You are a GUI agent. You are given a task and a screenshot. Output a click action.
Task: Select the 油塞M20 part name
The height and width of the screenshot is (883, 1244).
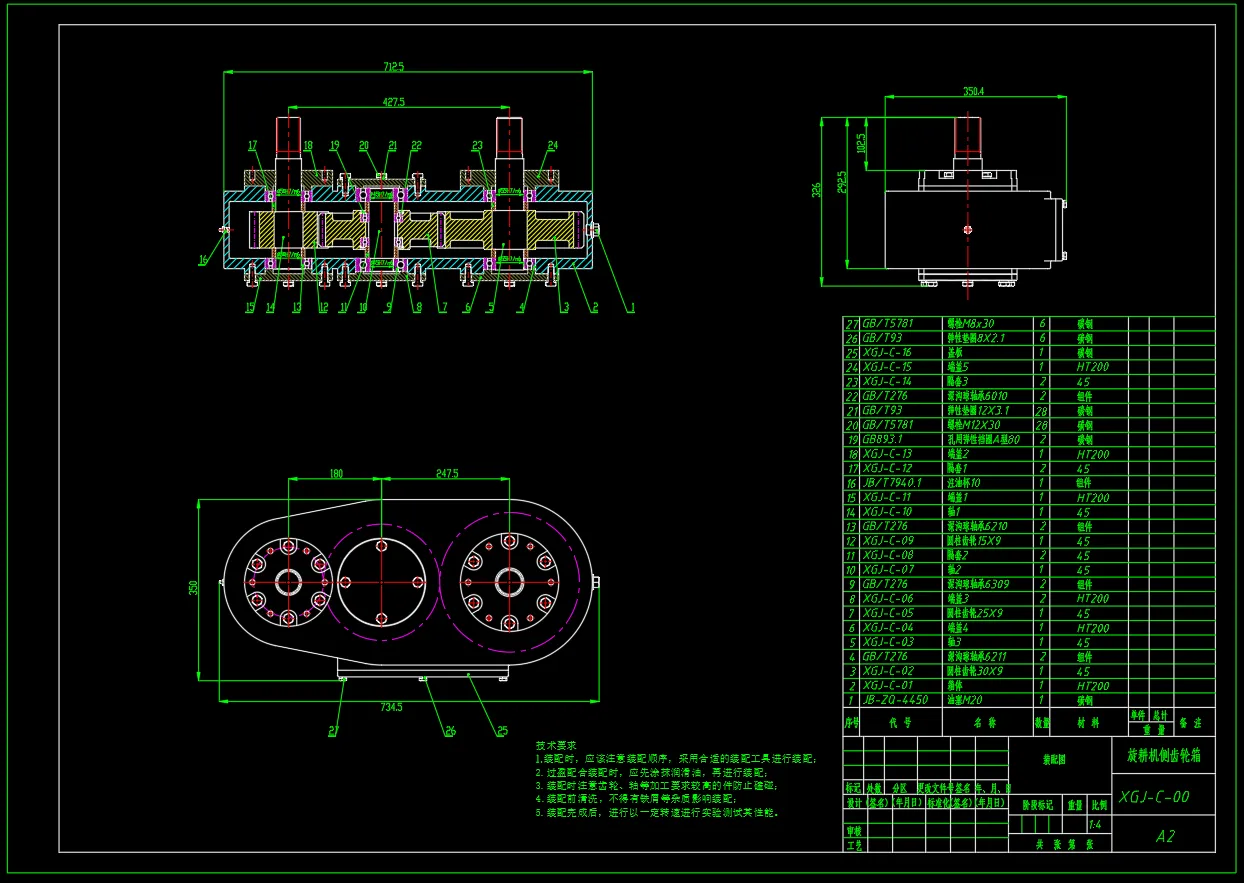pyautogui.click(x=965, y=701)
